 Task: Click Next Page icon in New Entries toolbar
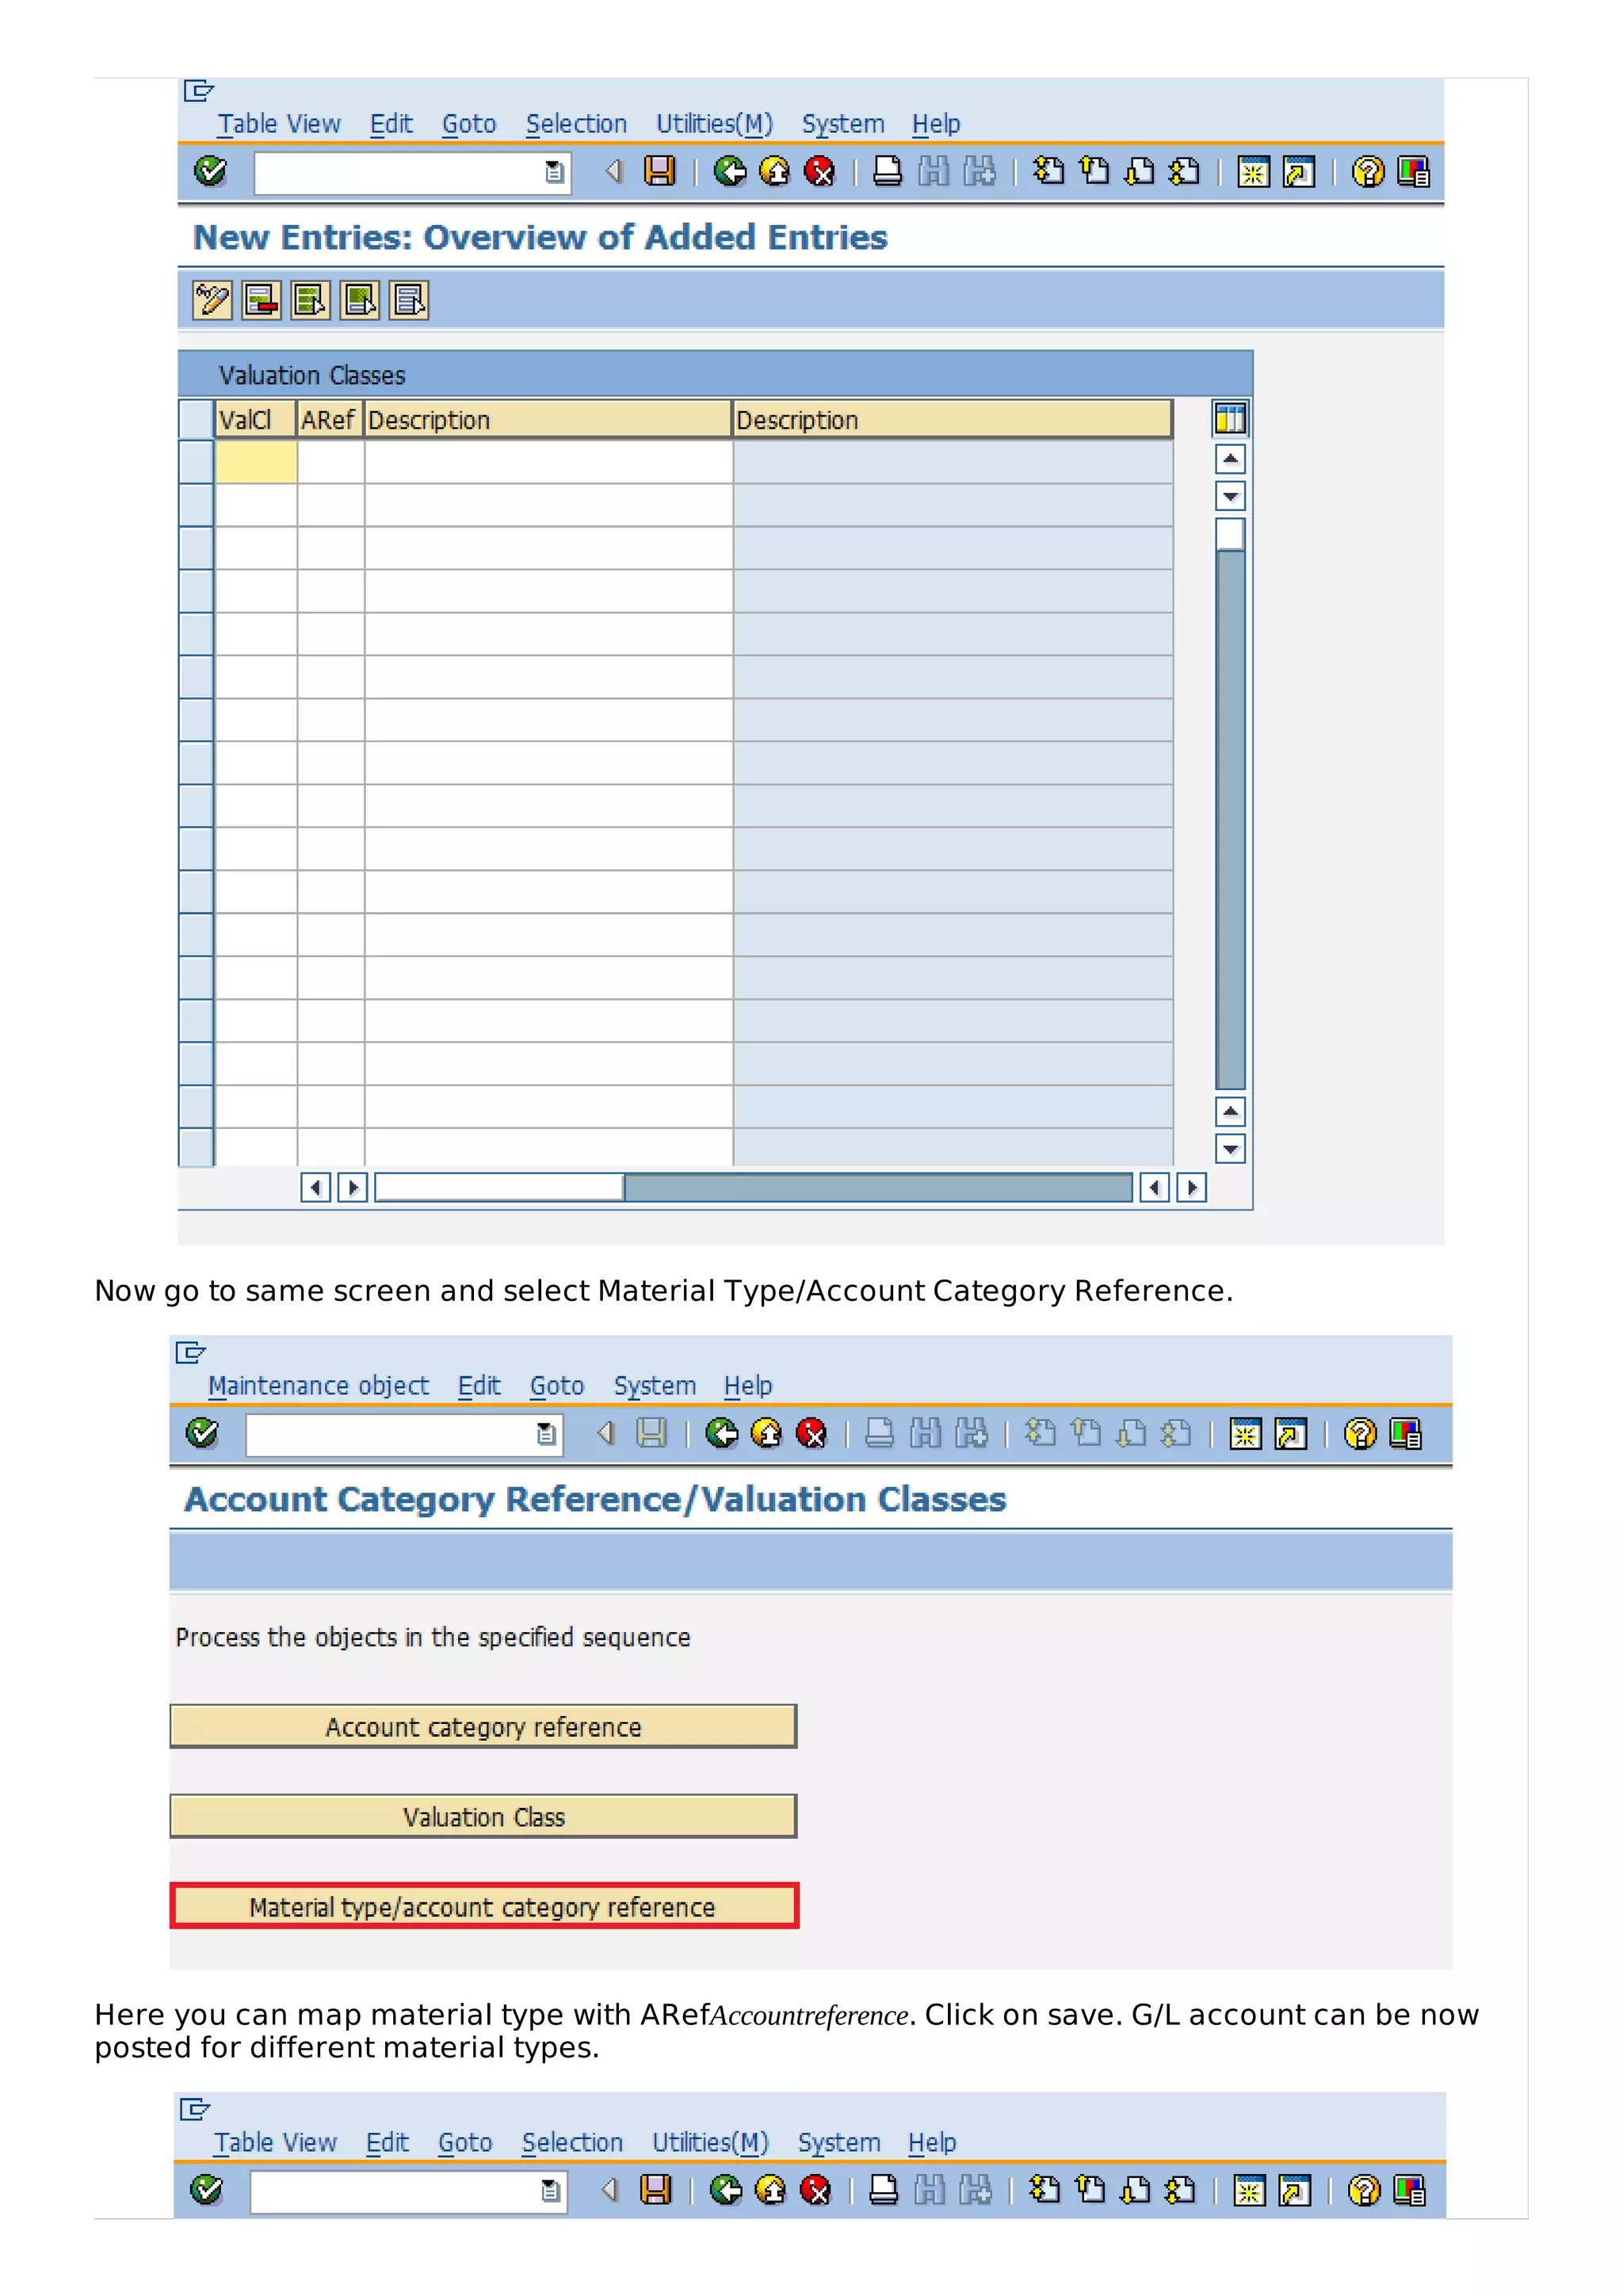point(1139,172)
